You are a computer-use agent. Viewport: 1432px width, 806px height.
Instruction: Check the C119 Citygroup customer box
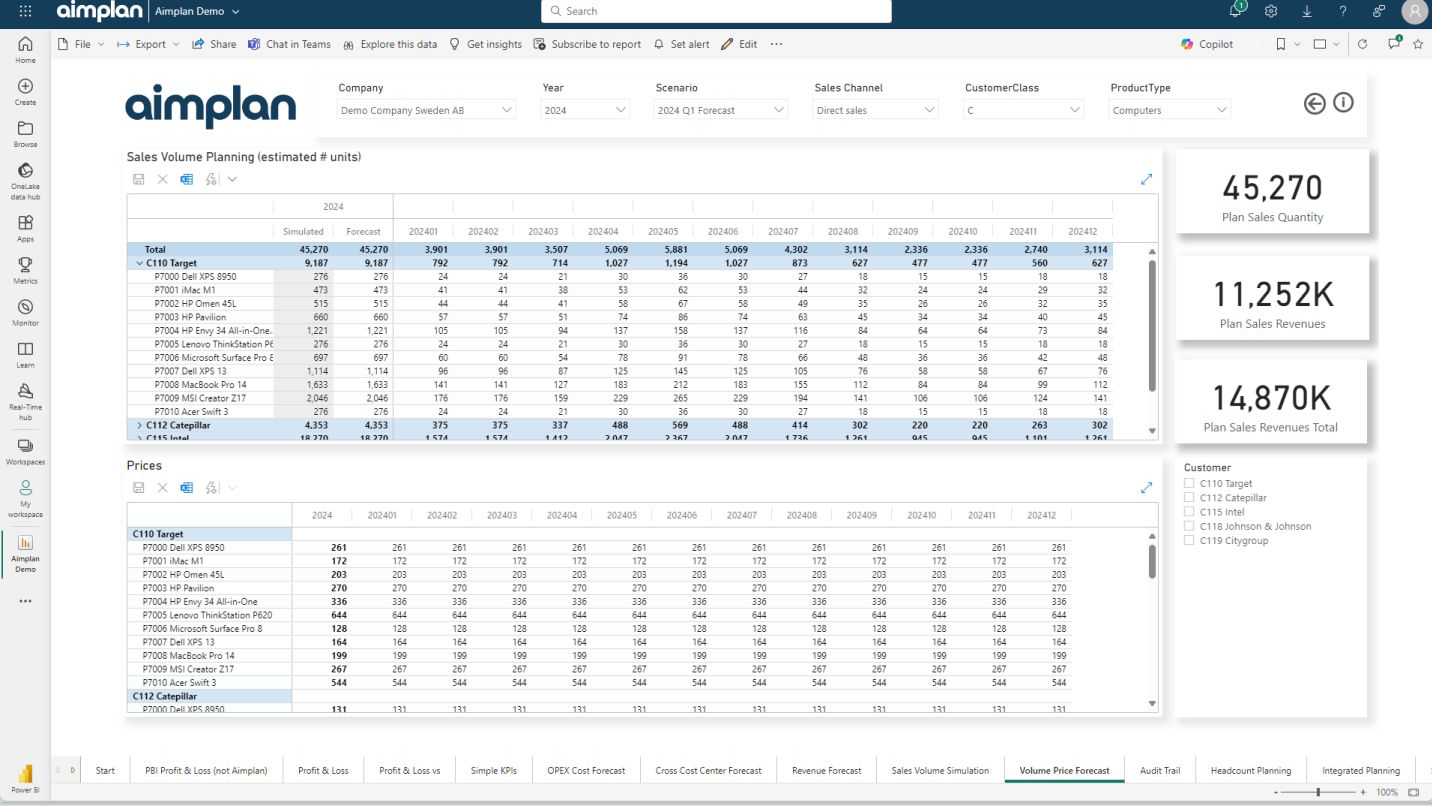pyautogui.click(x=1189, y=540)
